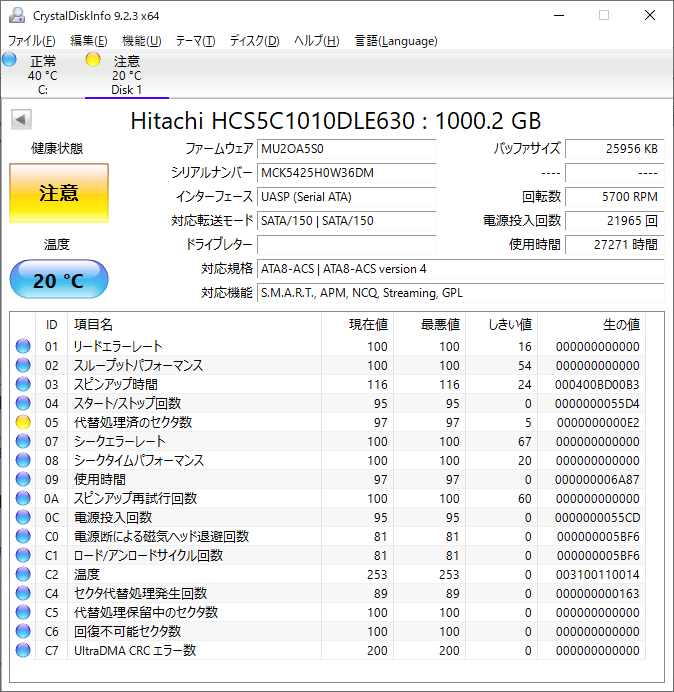Viewport: 674px width, 692px height.
Task: Click raw value 000400BD00B3 in スピンアップ時間 row
Action: (x=597, y=384)
